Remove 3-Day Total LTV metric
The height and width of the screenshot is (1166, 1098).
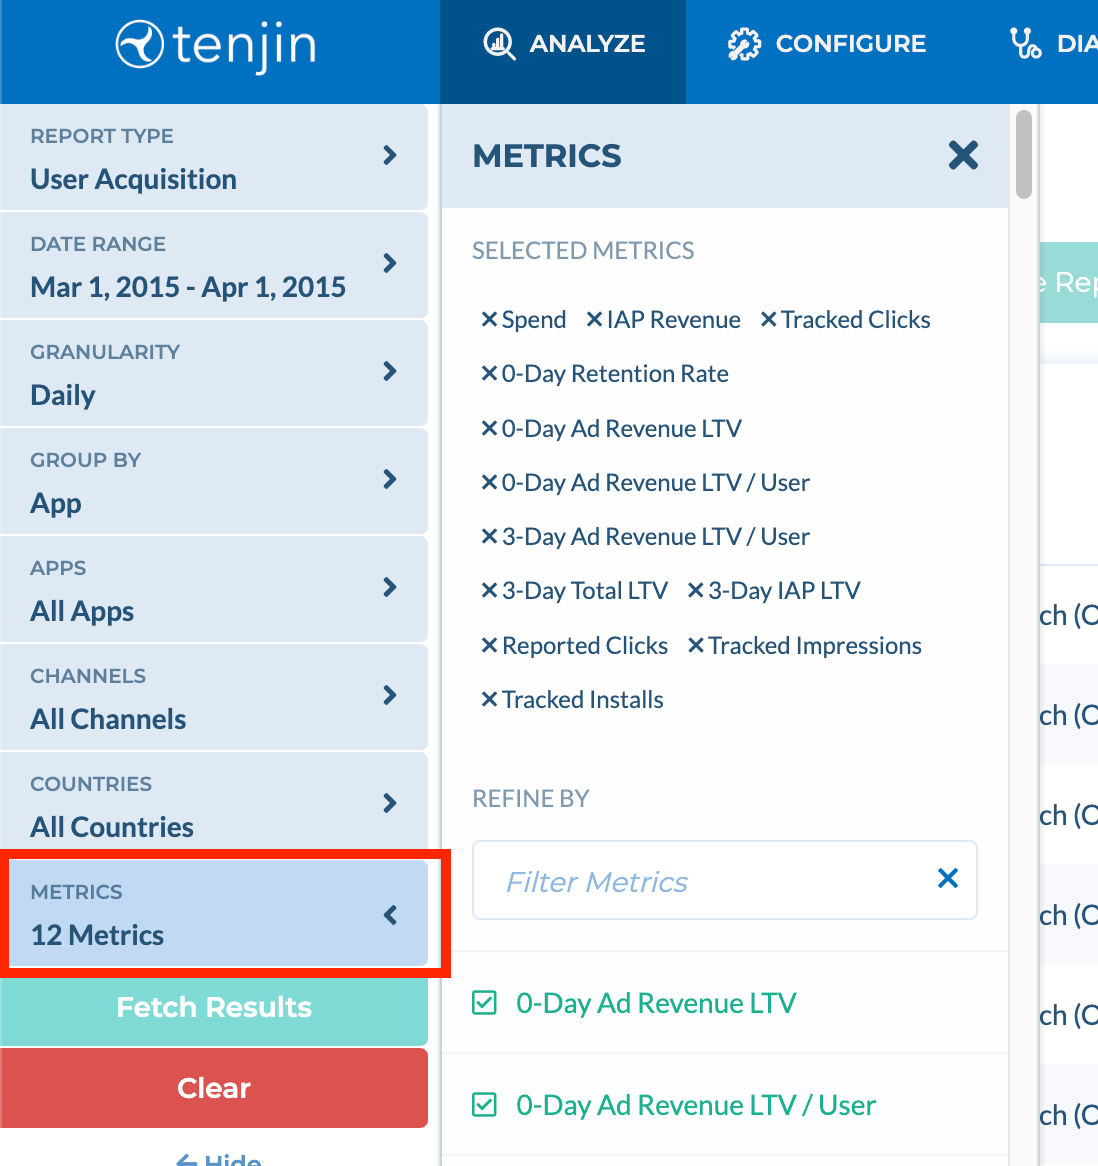click(488, 590)
